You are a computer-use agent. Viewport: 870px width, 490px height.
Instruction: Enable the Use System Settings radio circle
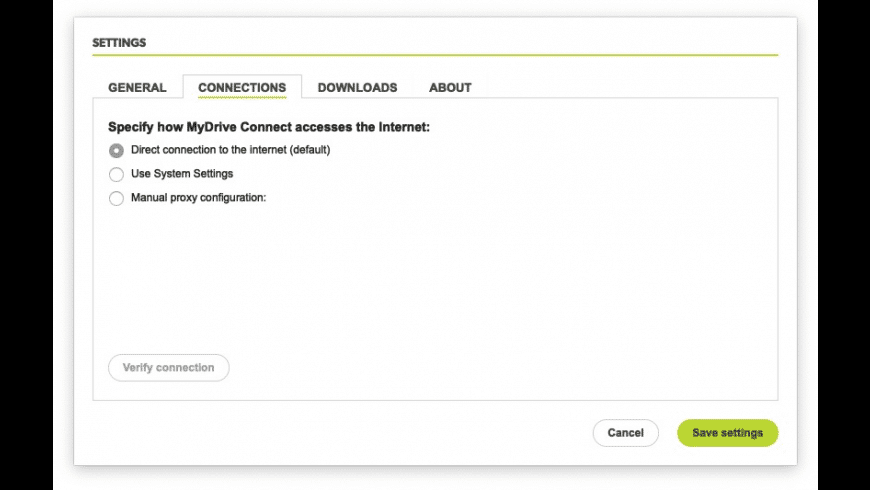pos(116,174)
